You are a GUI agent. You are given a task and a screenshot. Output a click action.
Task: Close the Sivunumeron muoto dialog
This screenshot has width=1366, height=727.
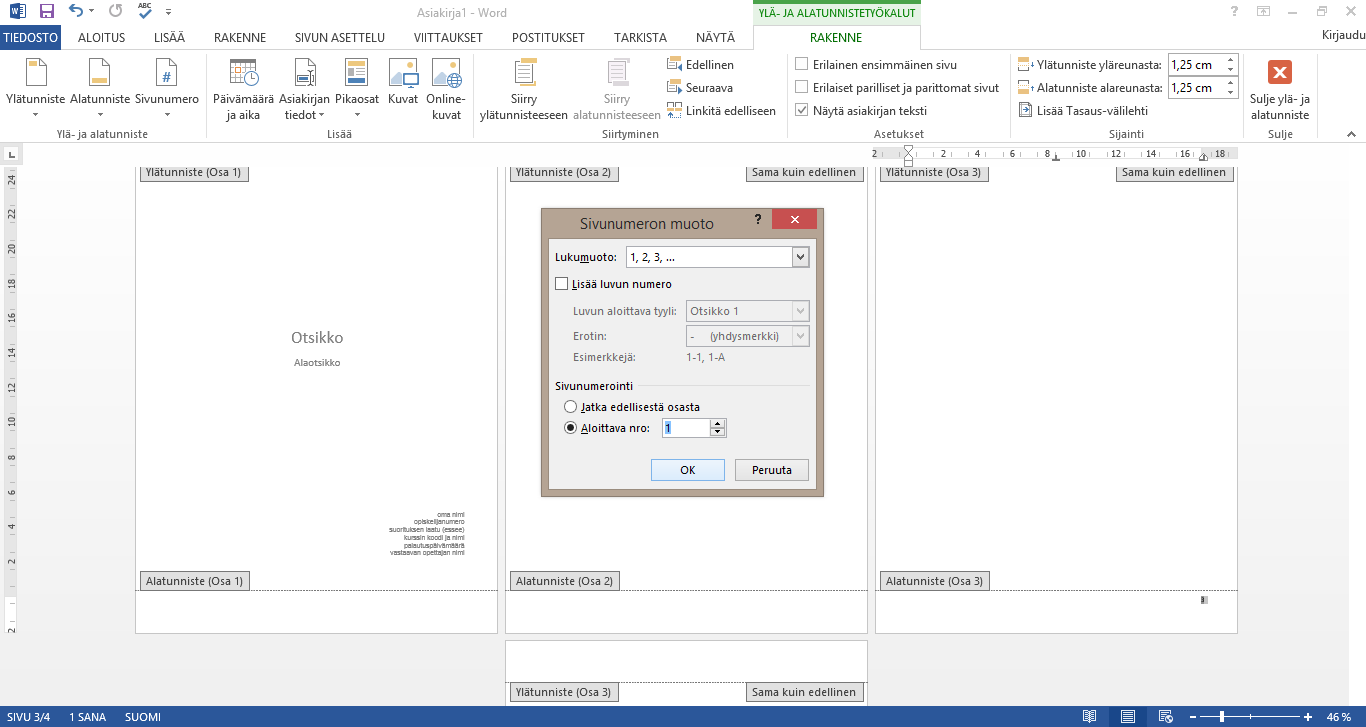click(x=795, y=219)
